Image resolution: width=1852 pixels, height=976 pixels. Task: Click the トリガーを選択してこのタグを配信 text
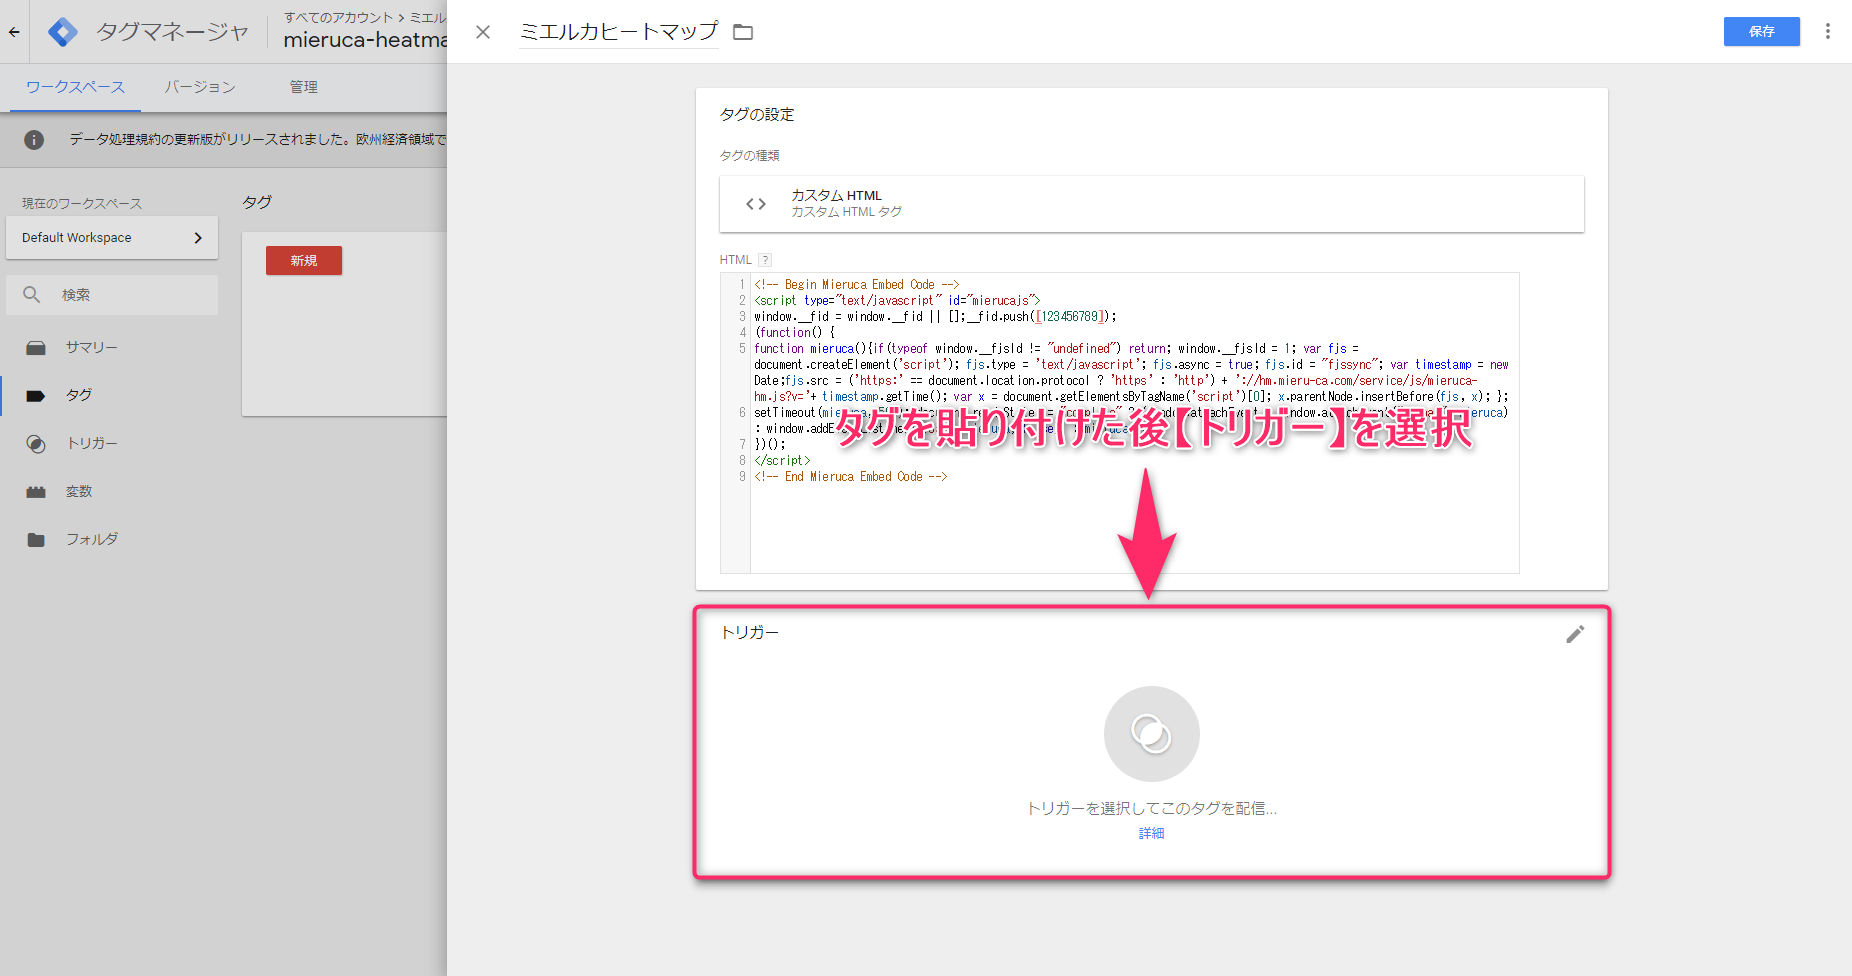1152,808
